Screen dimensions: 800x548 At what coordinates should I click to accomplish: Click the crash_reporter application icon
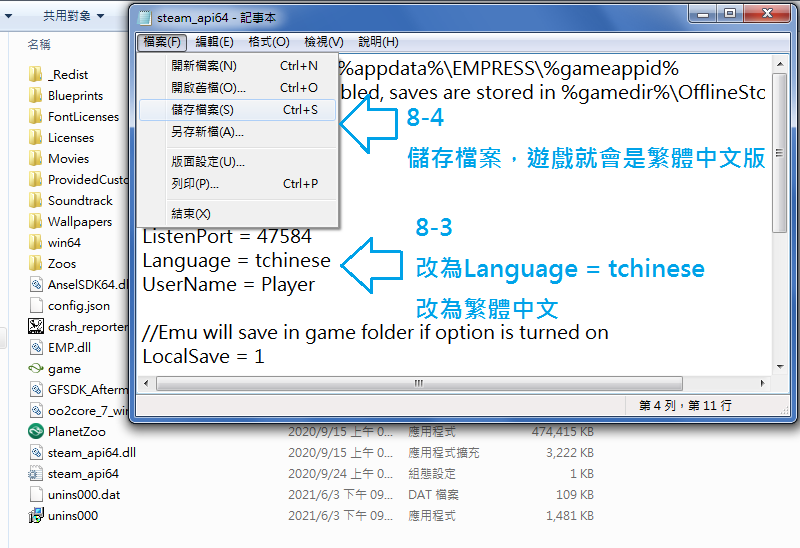[x=36, y=326]
